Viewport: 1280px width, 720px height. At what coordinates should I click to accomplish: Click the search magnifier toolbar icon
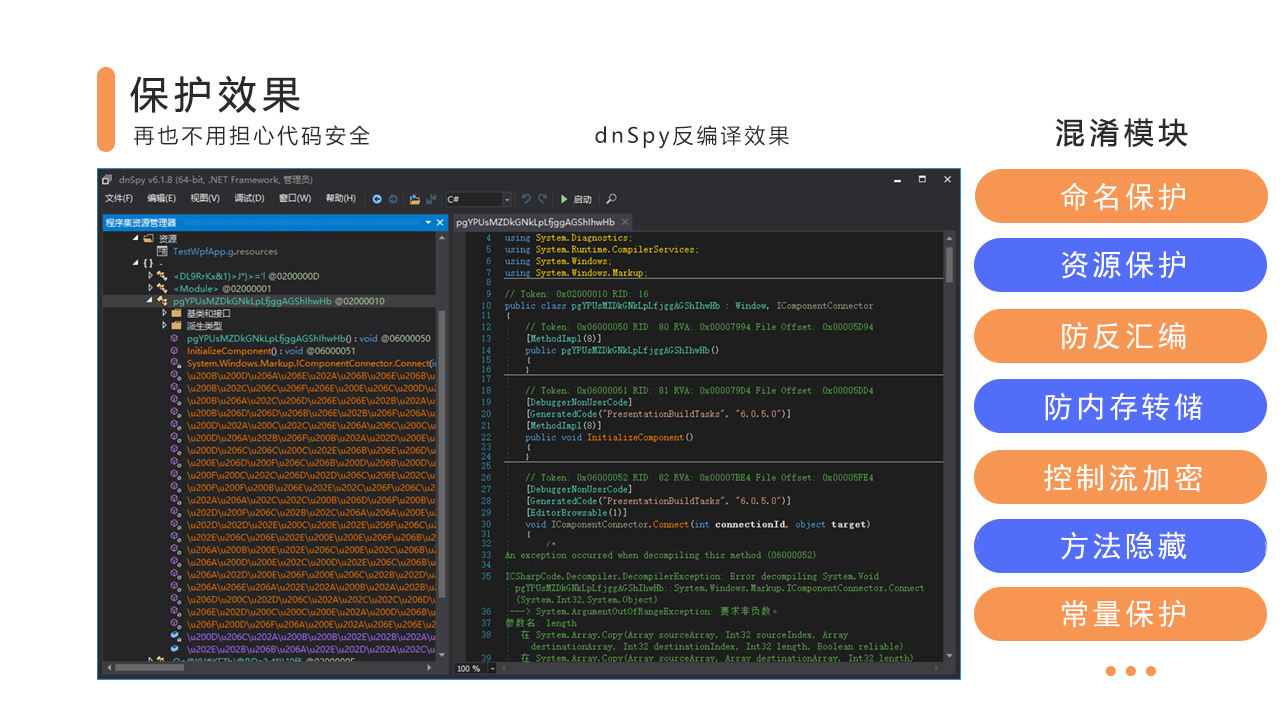(612, 199)
